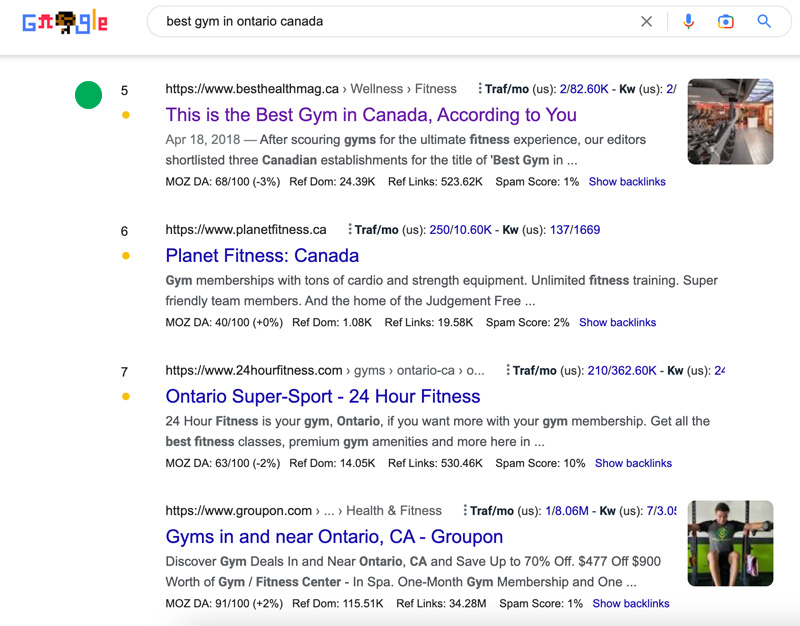
Task: Click 'MOZ DA: 40/100 (+0%)' text
Action: coord(224,322)
